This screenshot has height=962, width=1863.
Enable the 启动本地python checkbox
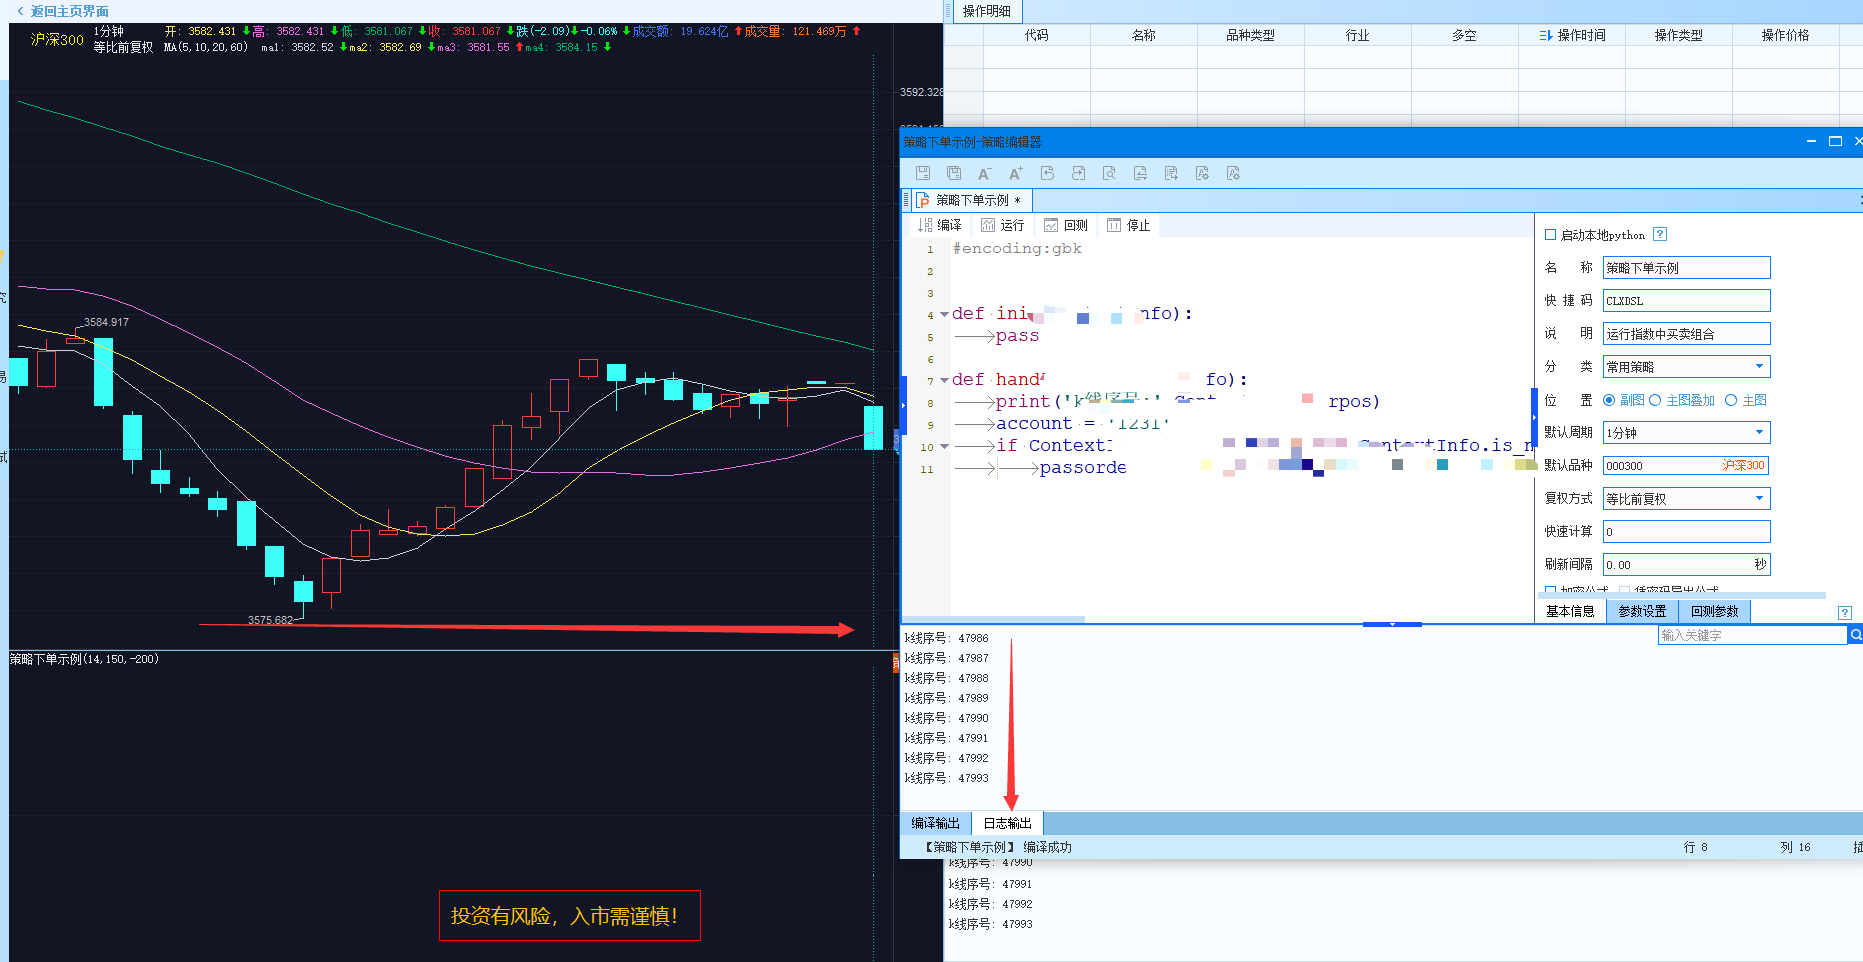[1551, 235]
